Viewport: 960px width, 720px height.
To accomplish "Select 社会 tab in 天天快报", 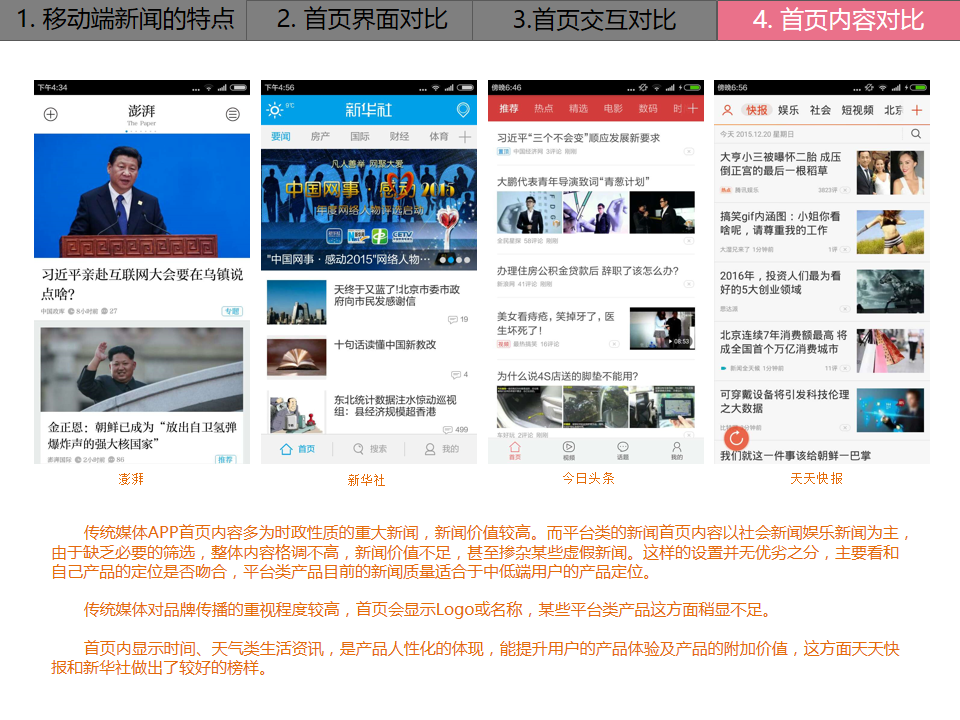I will [820, 110].
